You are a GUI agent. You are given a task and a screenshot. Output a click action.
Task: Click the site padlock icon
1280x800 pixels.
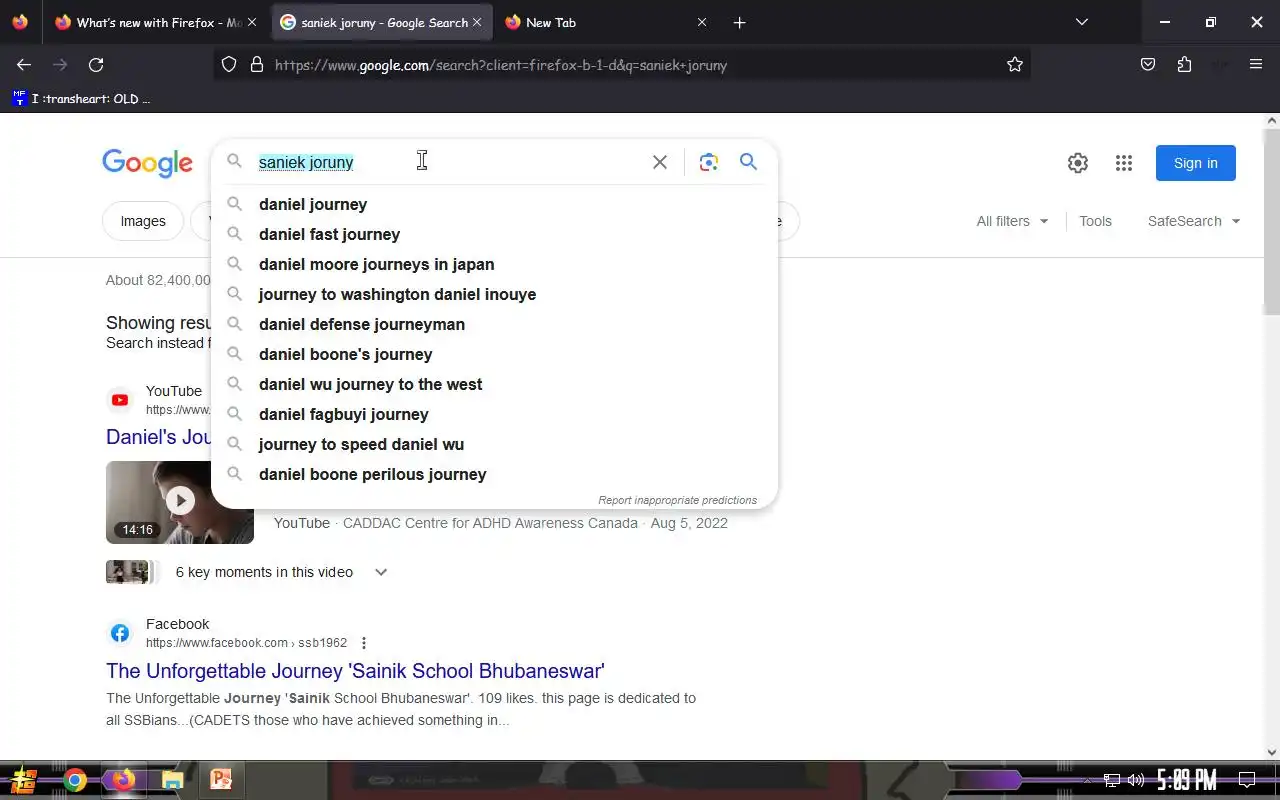tap(257, 65)
